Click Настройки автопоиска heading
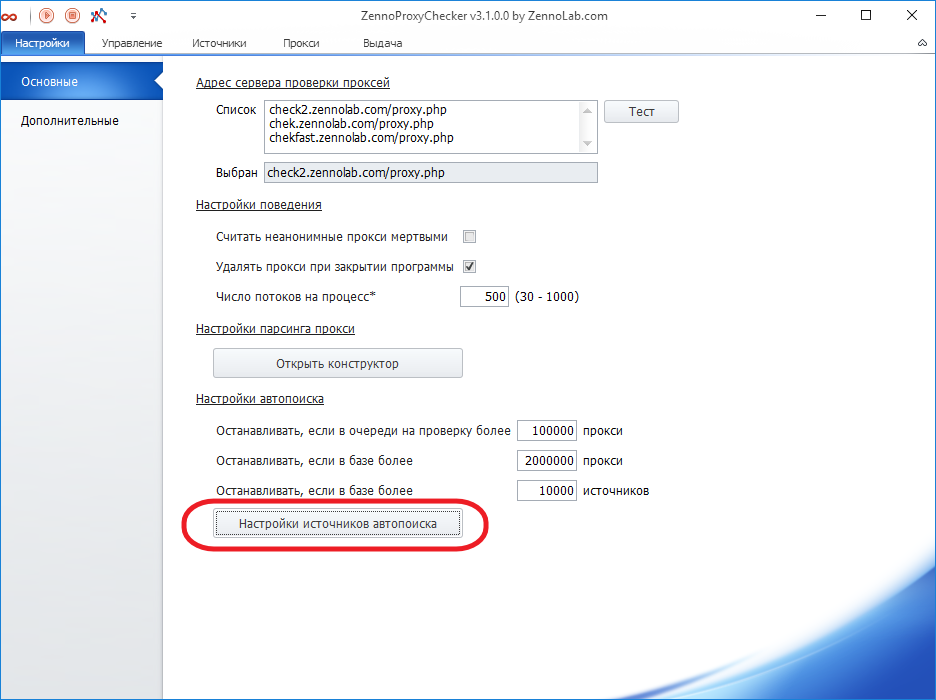The image size is (936, 700). (260, 399)
